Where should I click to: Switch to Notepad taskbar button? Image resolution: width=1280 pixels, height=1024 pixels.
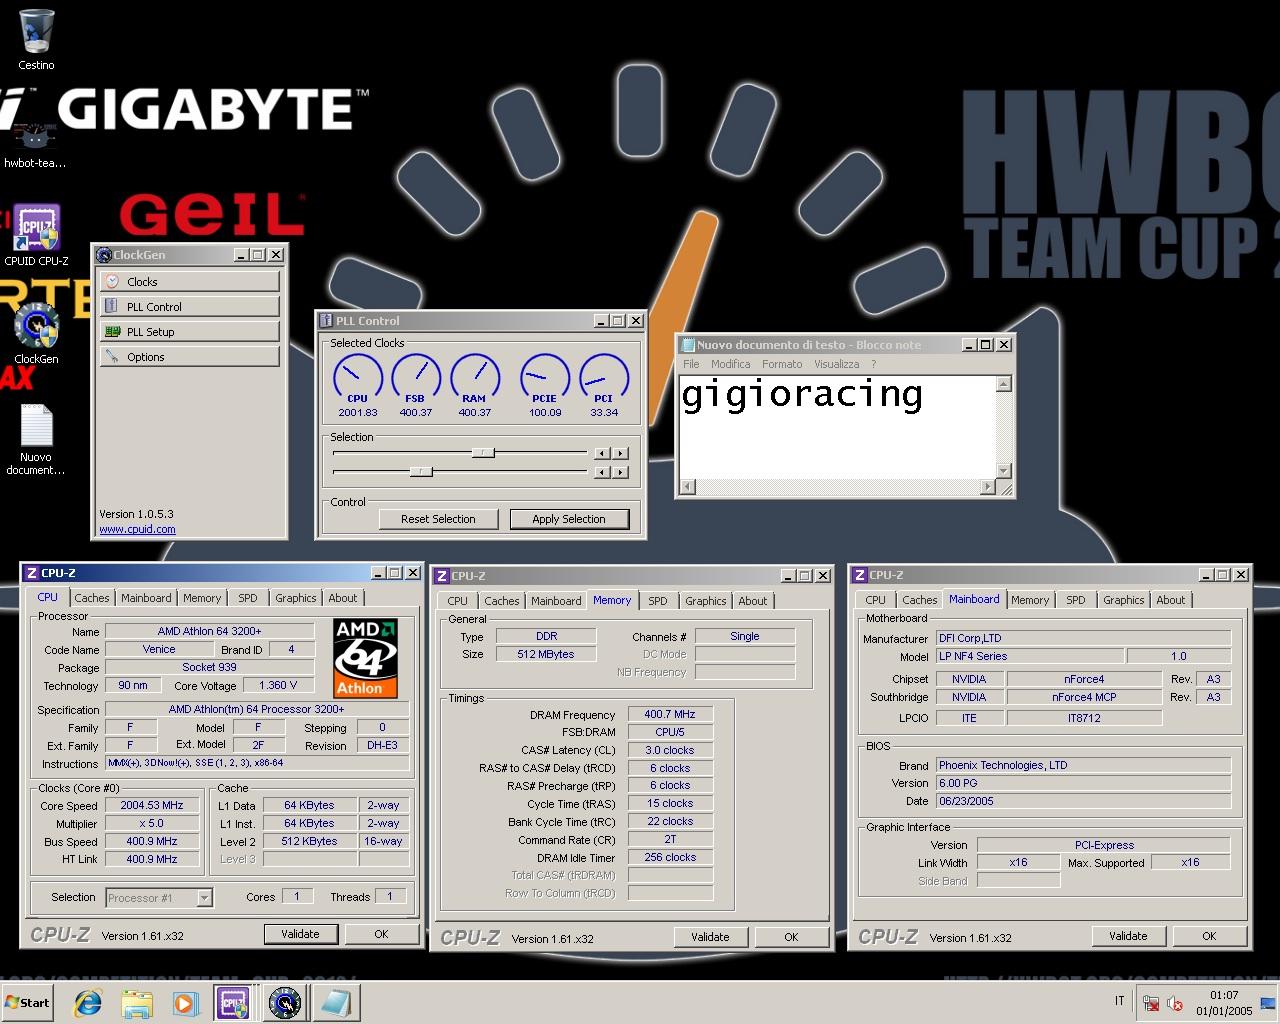point(335,1003)
